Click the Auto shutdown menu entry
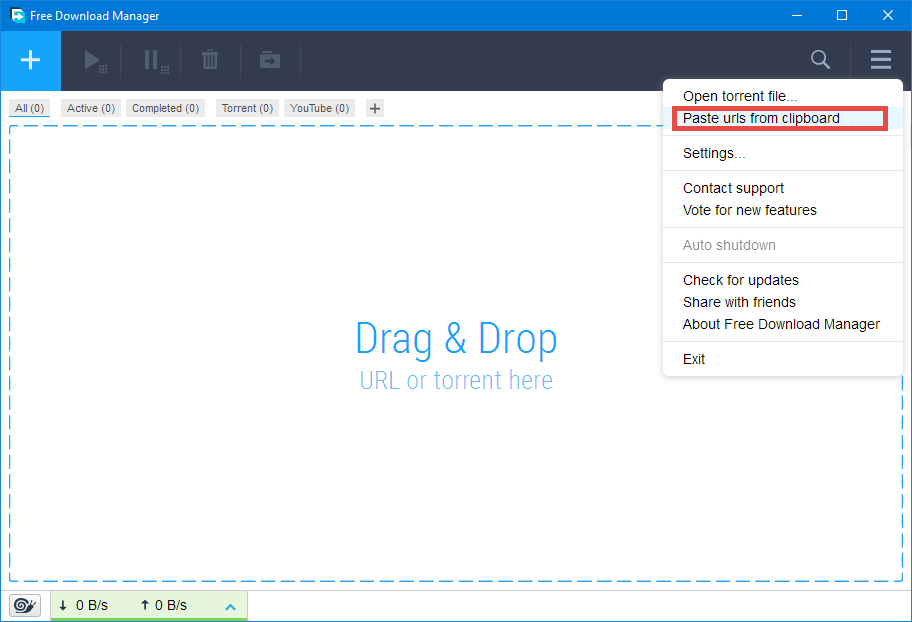912x622 pixels. (x=783, y=245)
